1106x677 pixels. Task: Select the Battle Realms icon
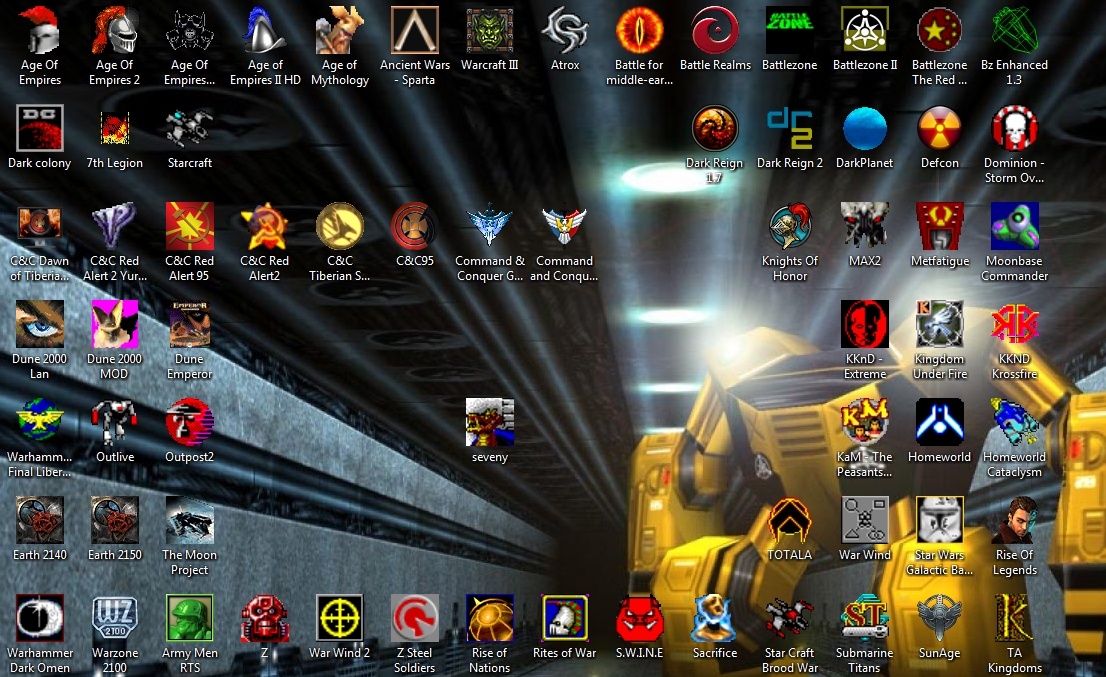[715, 31]
